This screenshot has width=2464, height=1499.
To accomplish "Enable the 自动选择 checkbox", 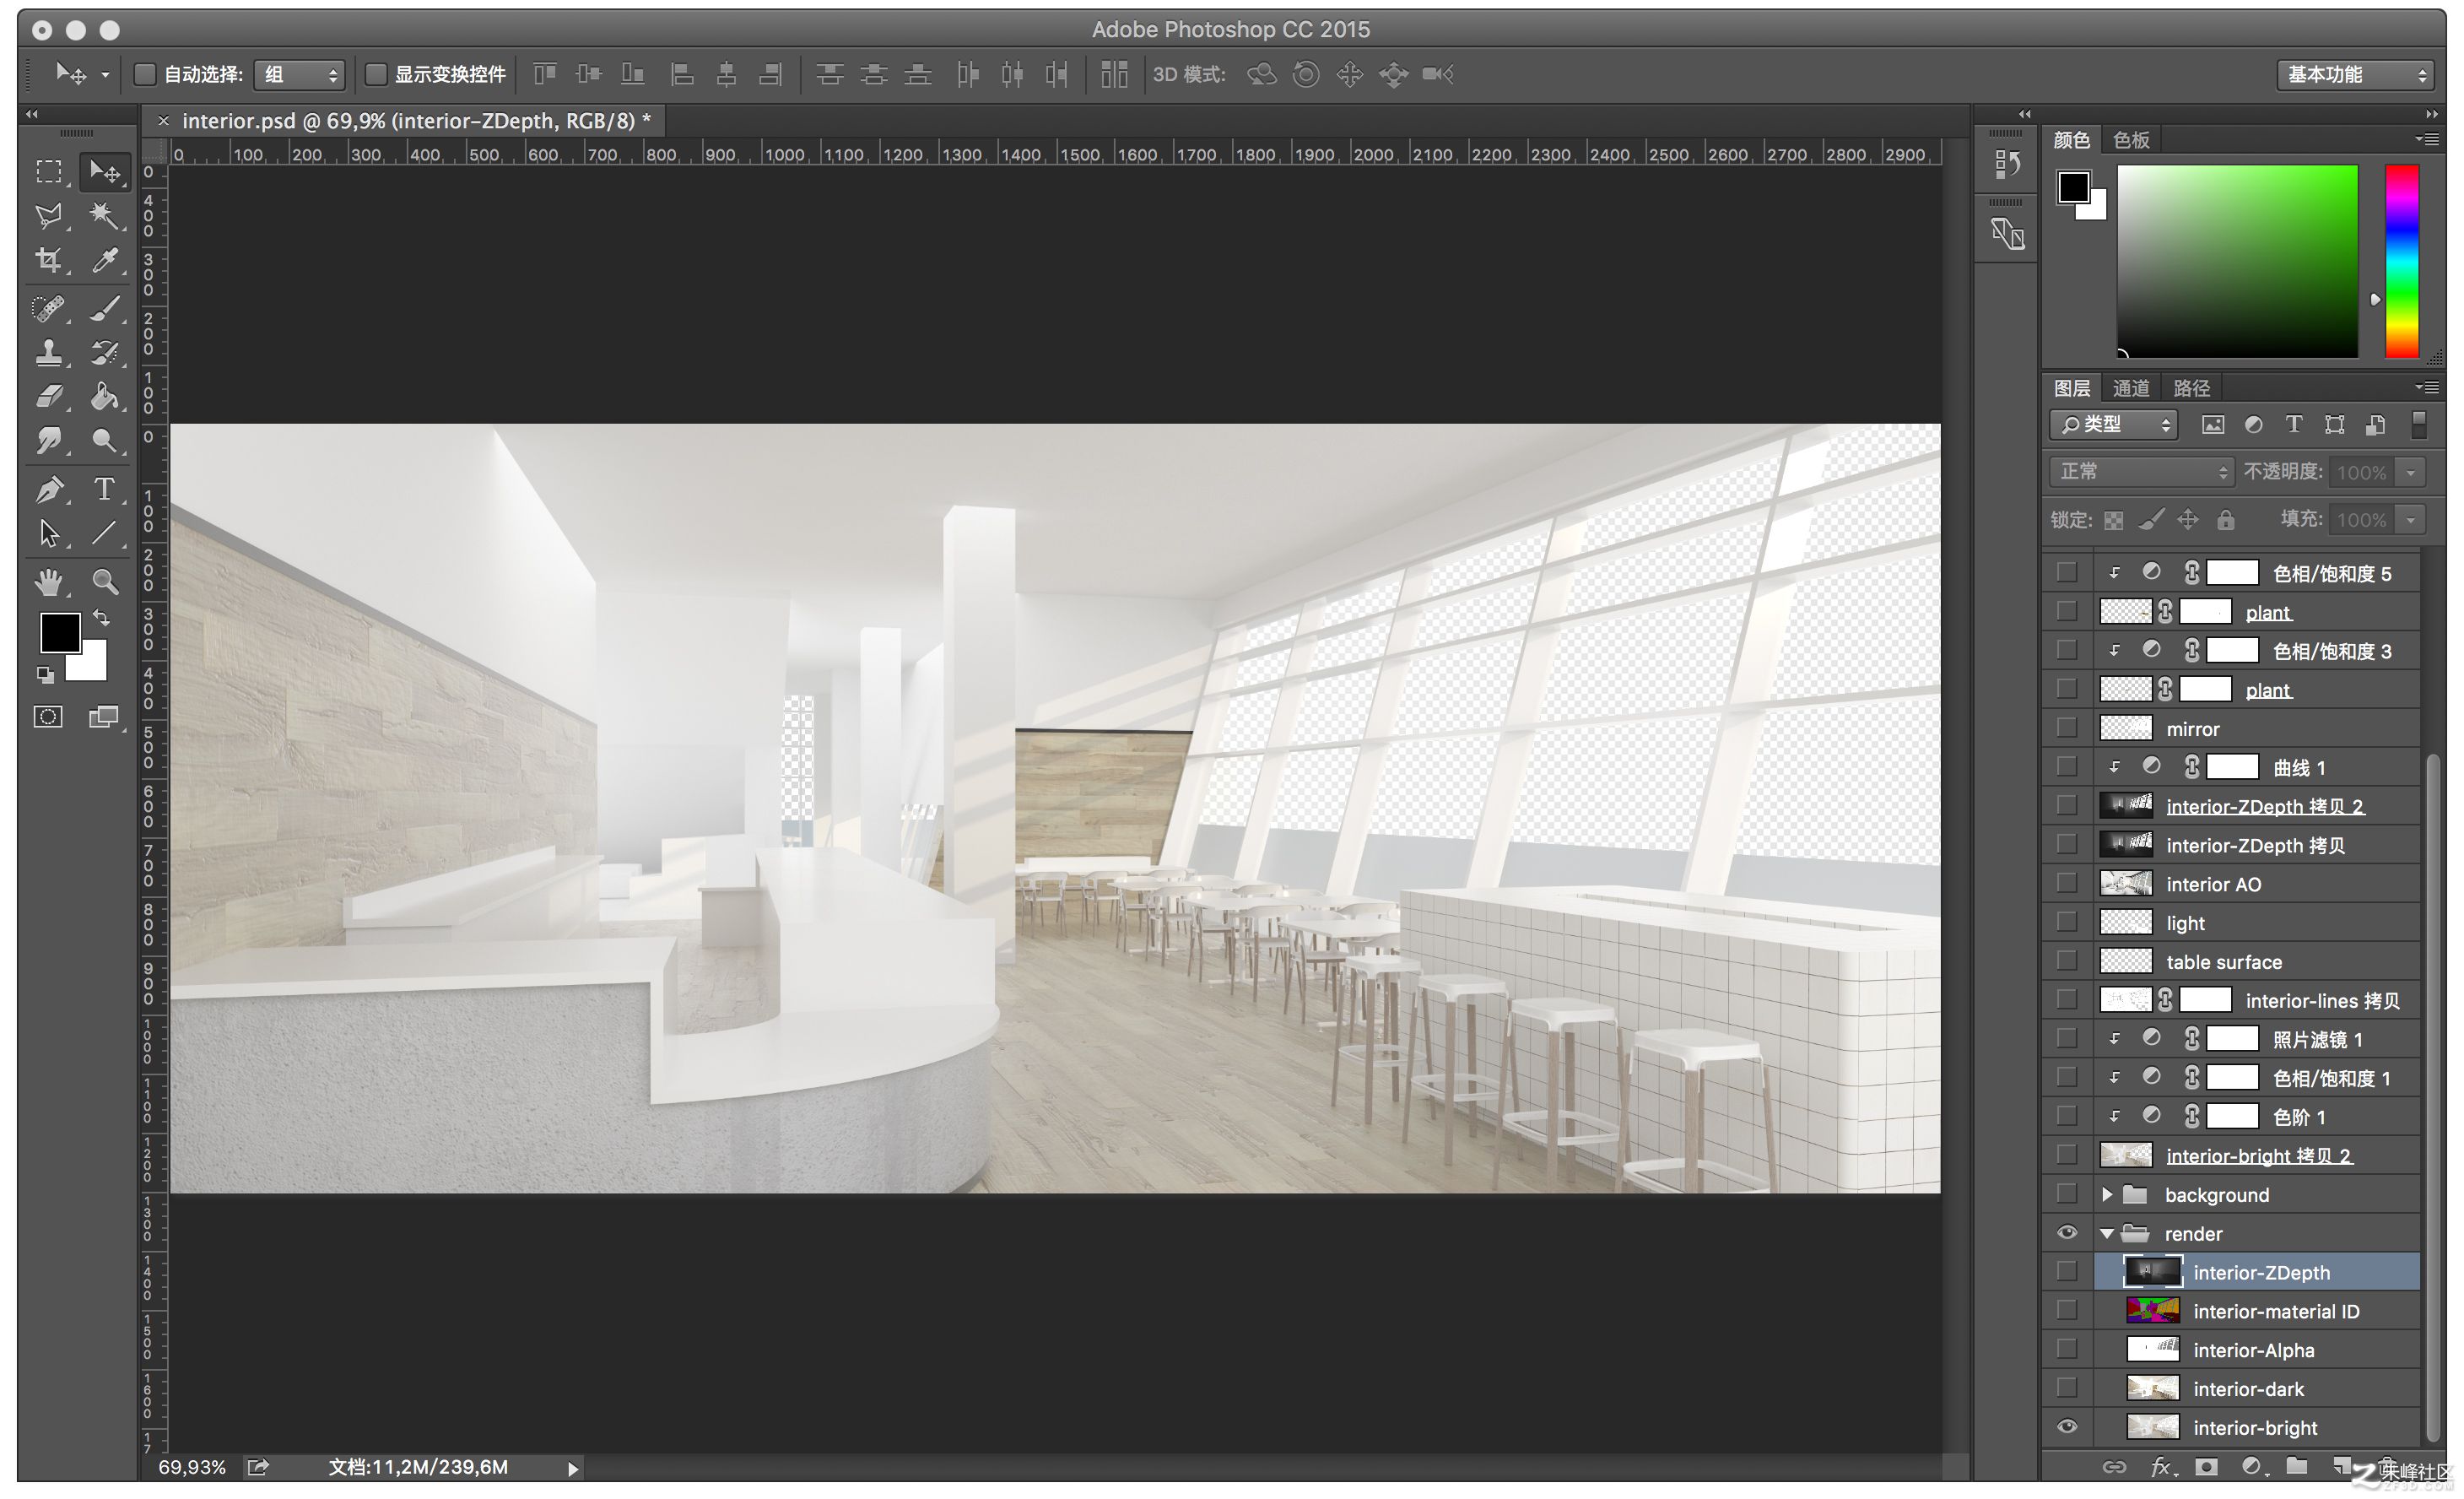I will click(146, 74).
